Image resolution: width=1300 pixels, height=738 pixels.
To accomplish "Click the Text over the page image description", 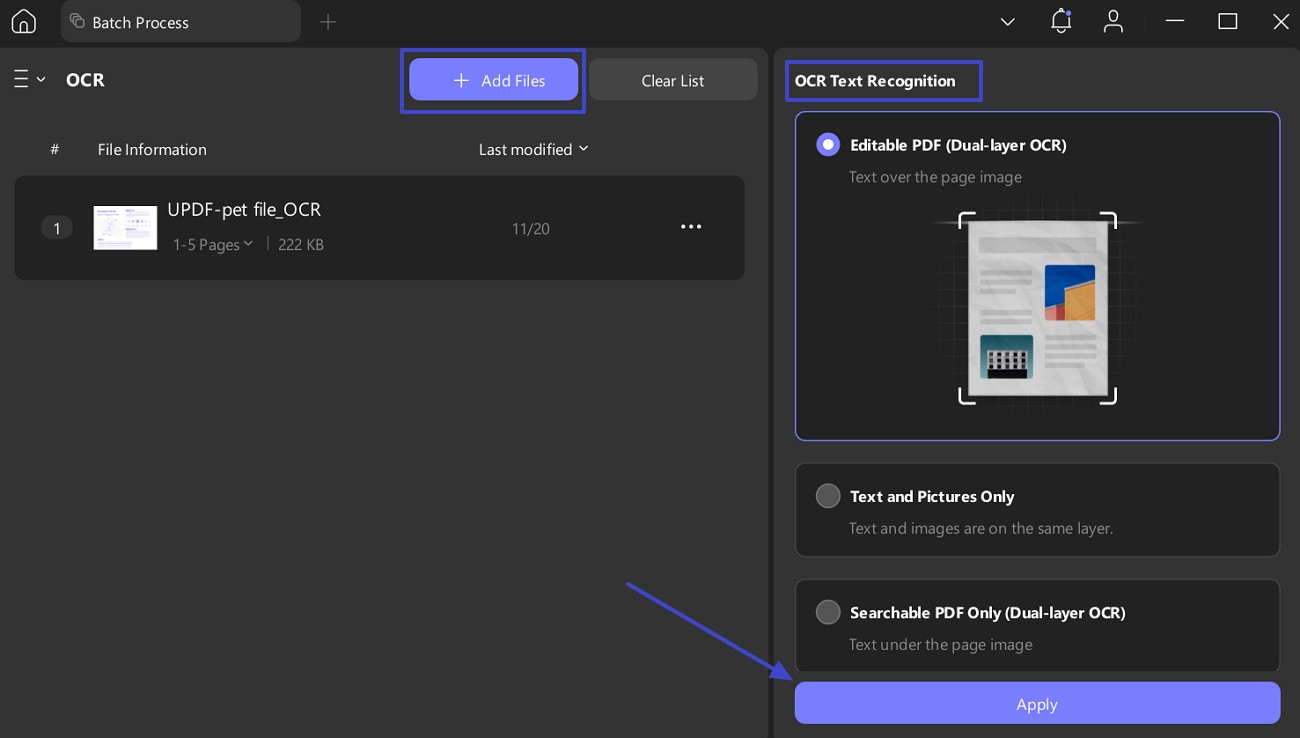I will (x=935, y=177).
